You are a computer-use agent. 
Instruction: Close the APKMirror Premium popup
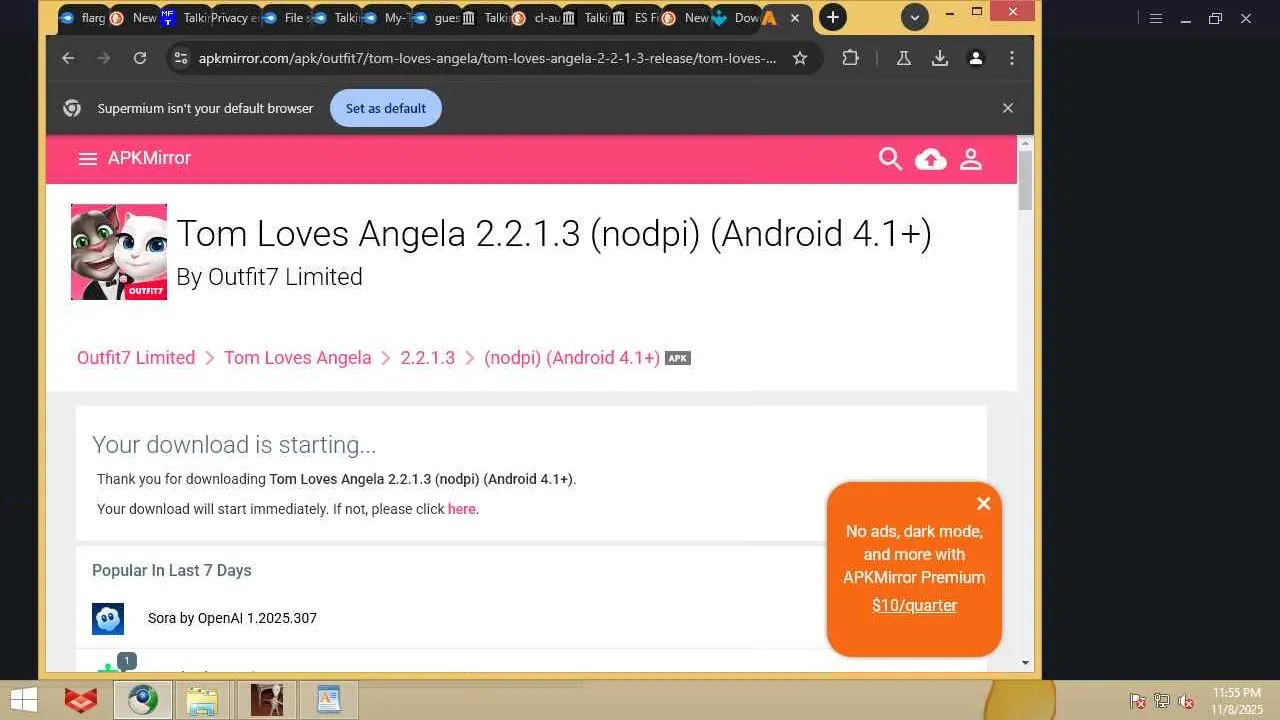click(x=984, y=504)
